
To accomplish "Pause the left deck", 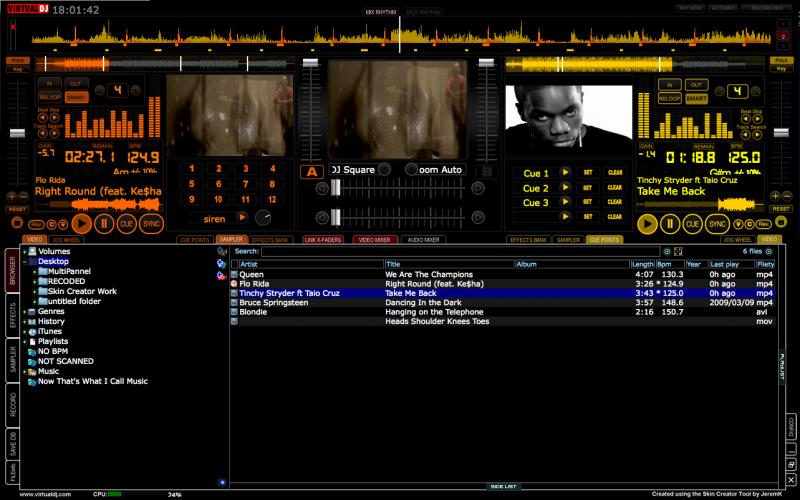I will (x=104, y=223).
